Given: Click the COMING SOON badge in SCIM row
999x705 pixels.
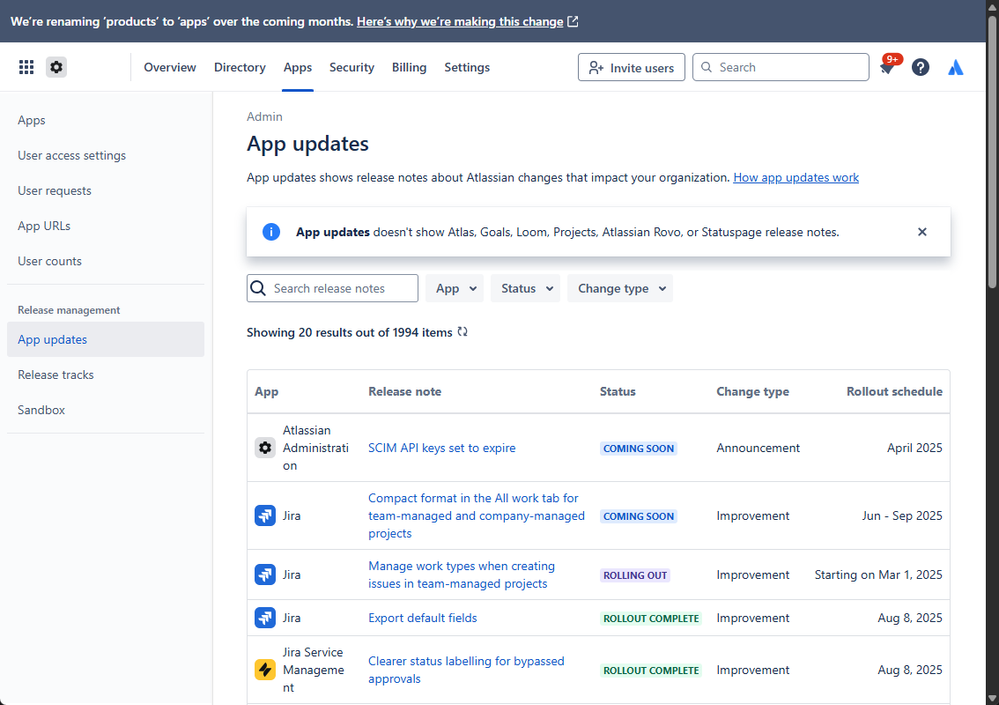Looking at the screenshot, I should coord(638,448).
